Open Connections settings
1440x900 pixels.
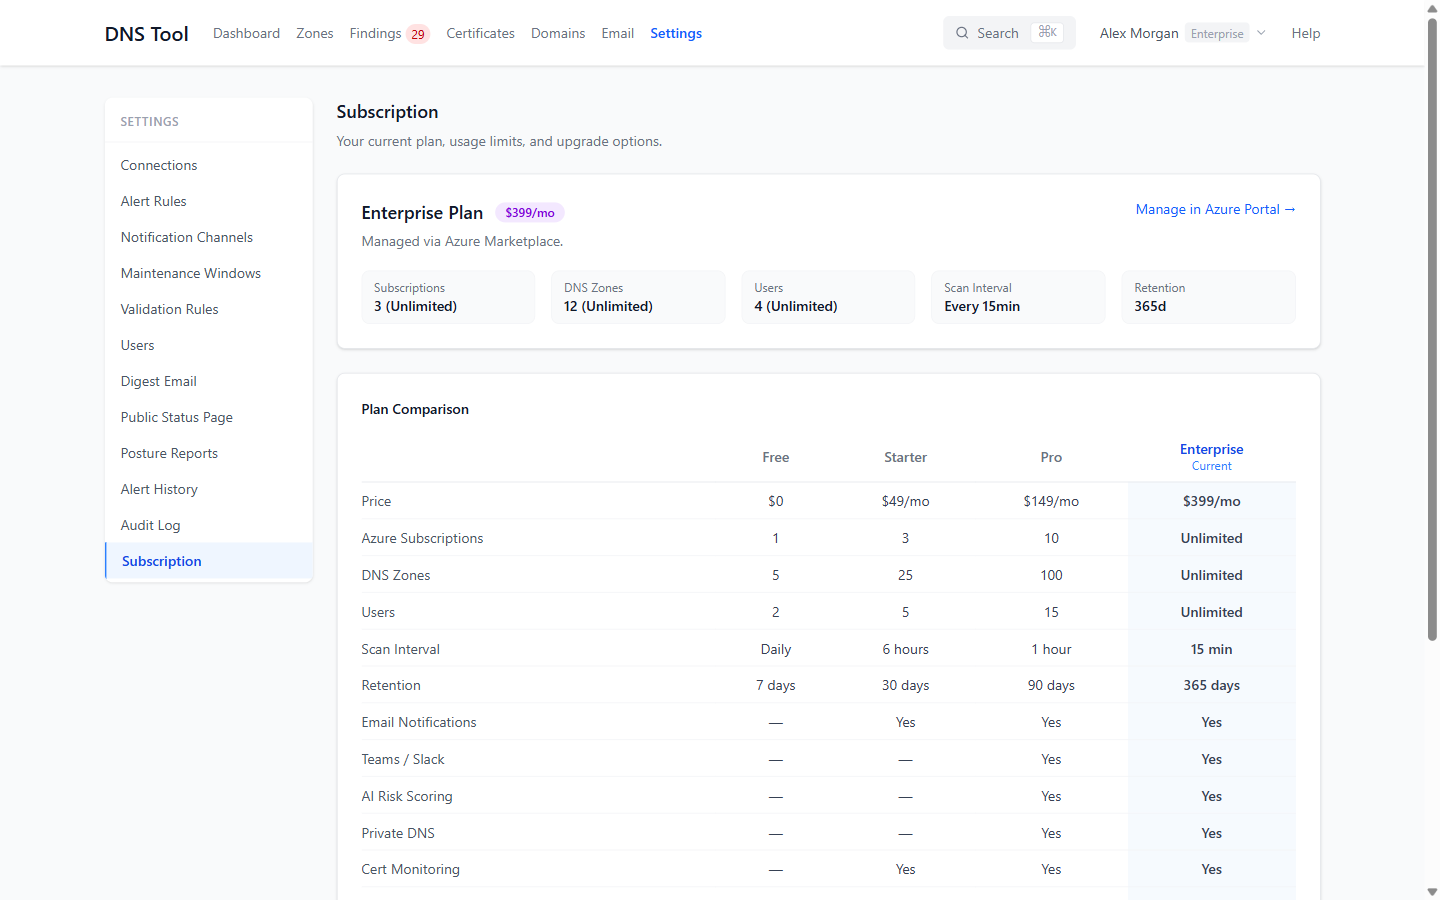pos(209,165)
